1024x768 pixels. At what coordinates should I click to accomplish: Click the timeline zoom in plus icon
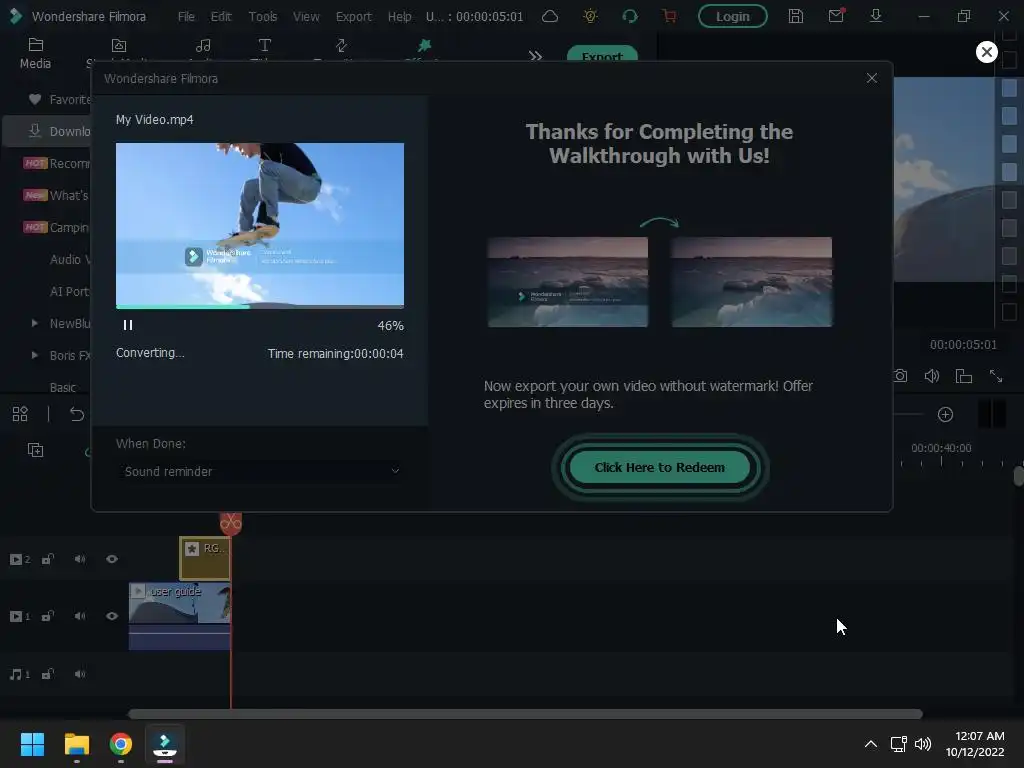945,415
